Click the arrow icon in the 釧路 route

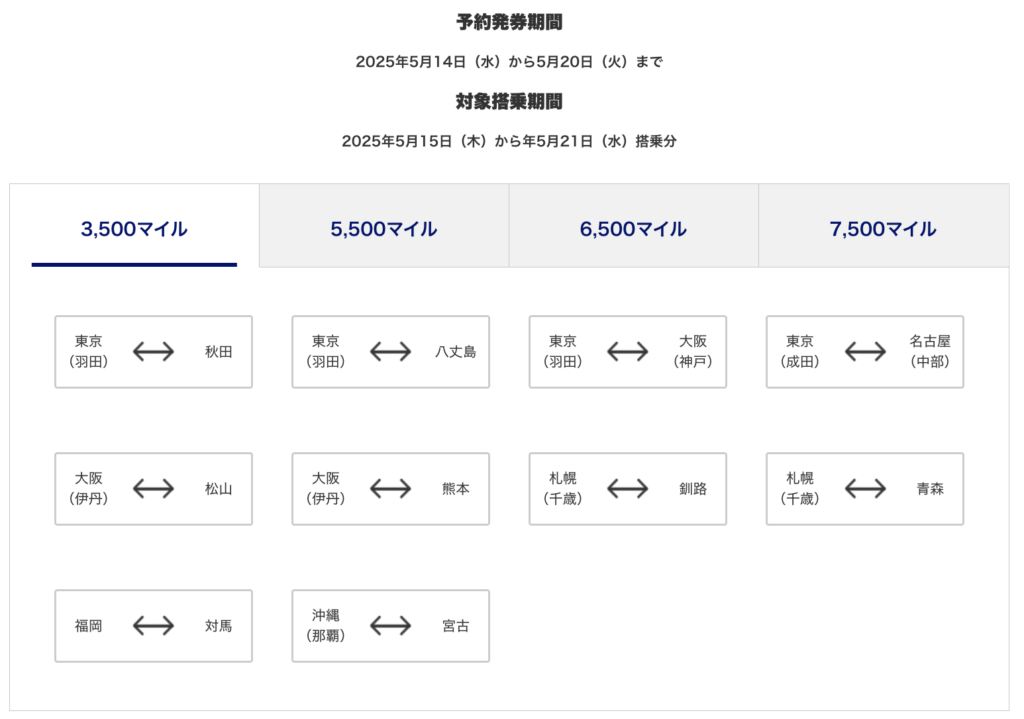[627, 489]
